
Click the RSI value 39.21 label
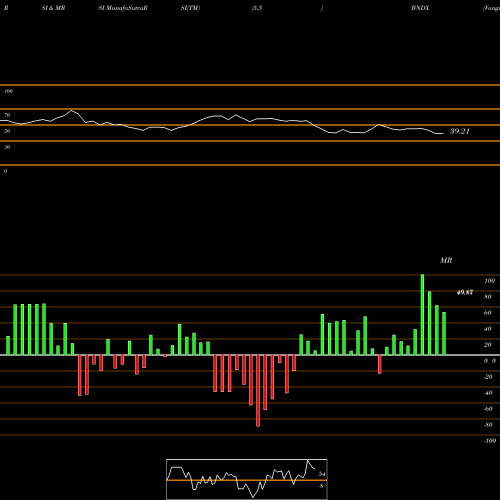tap(460, 131)
